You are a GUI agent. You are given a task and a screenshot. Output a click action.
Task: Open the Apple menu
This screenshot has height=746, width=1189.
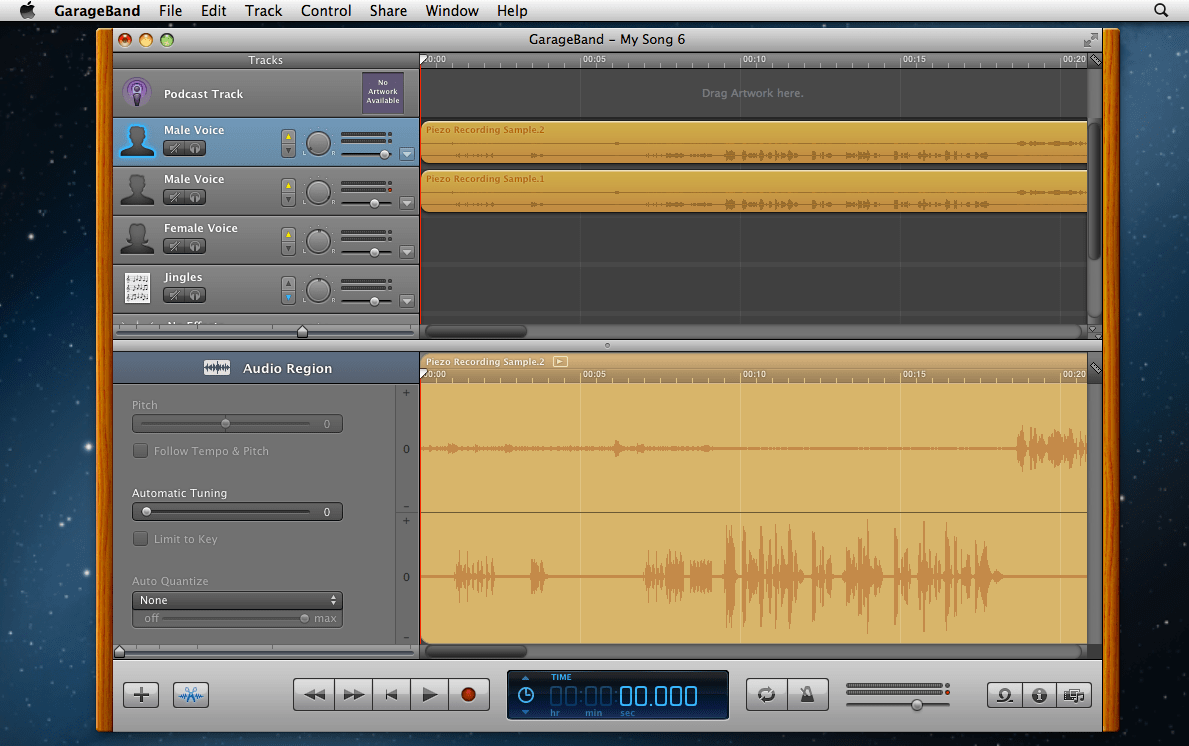point(27,11)
